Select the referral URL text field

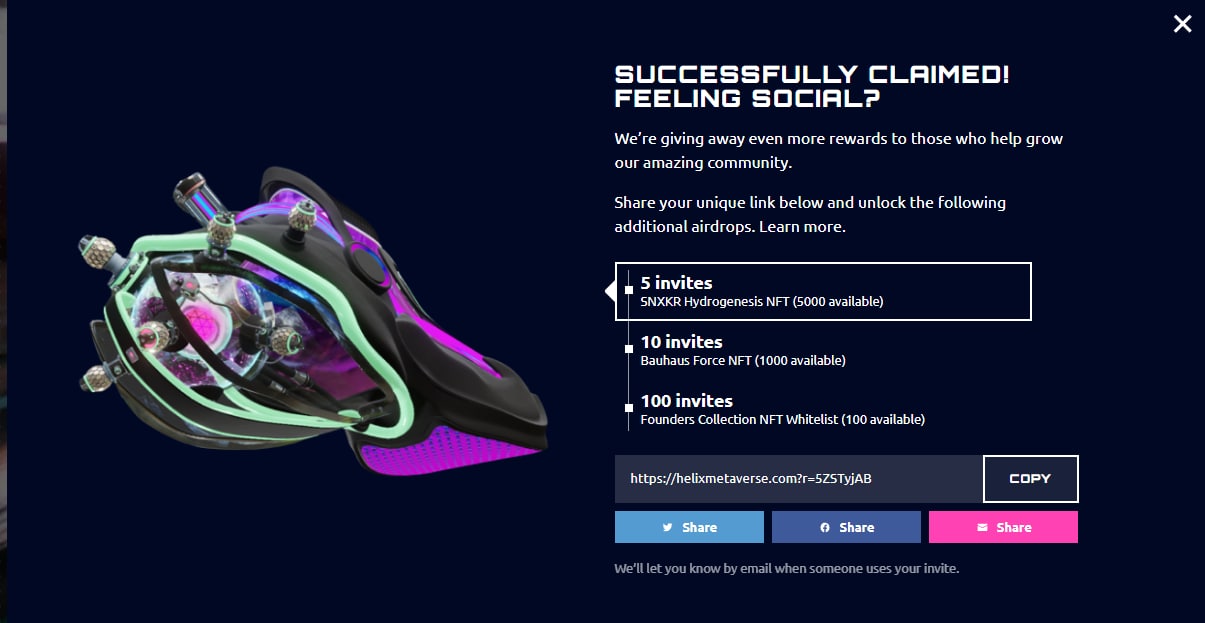click(x=799, y=478)
